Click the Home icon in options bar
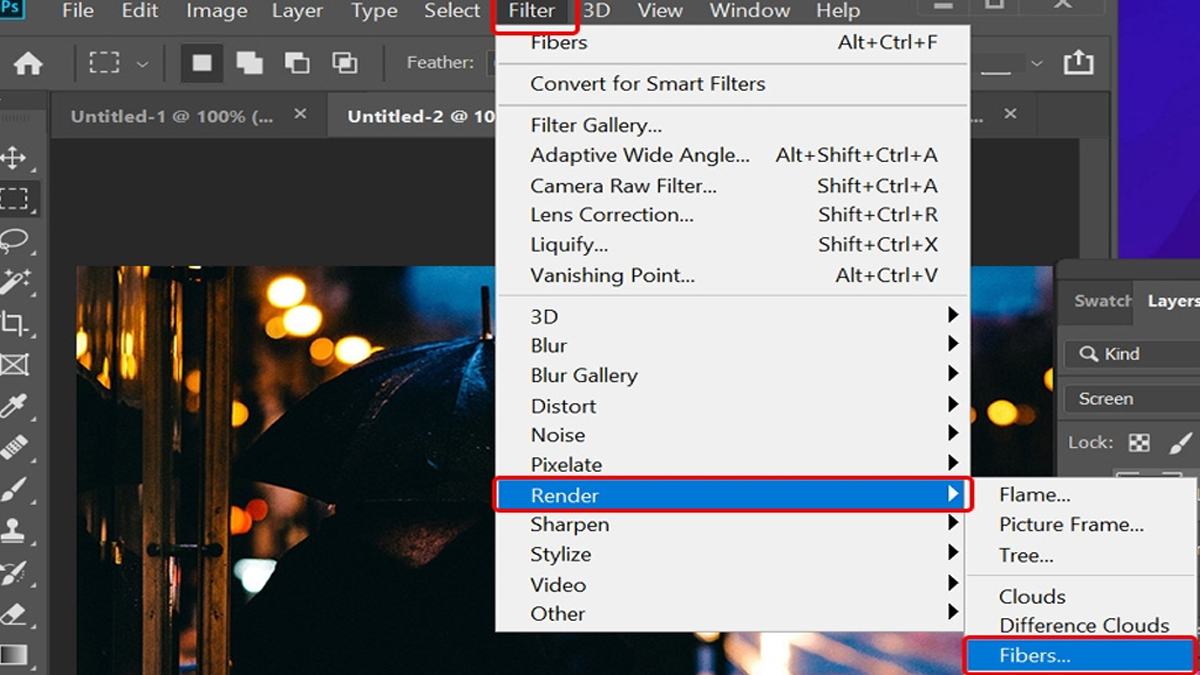The image size is (1200, 675). coord(28,64)
